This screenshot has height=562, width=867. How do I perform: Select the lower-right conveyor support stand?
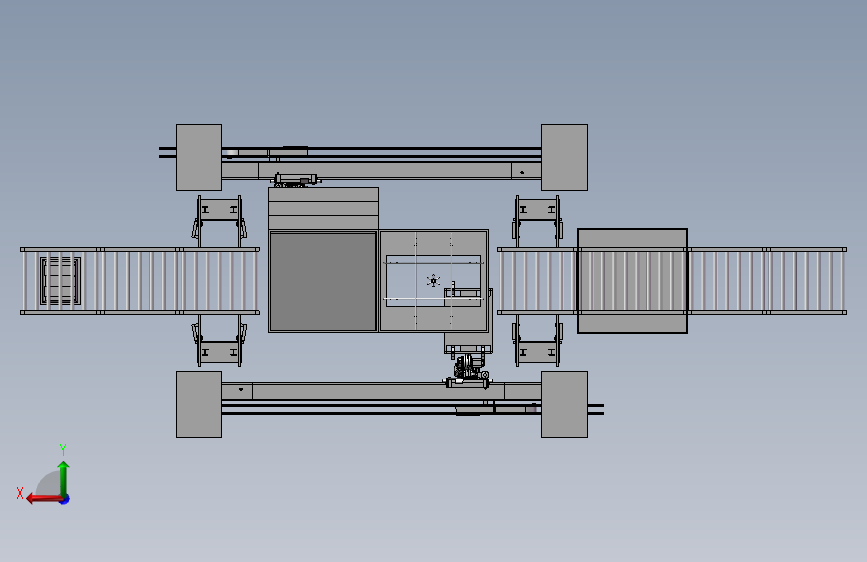pos(537,341)
